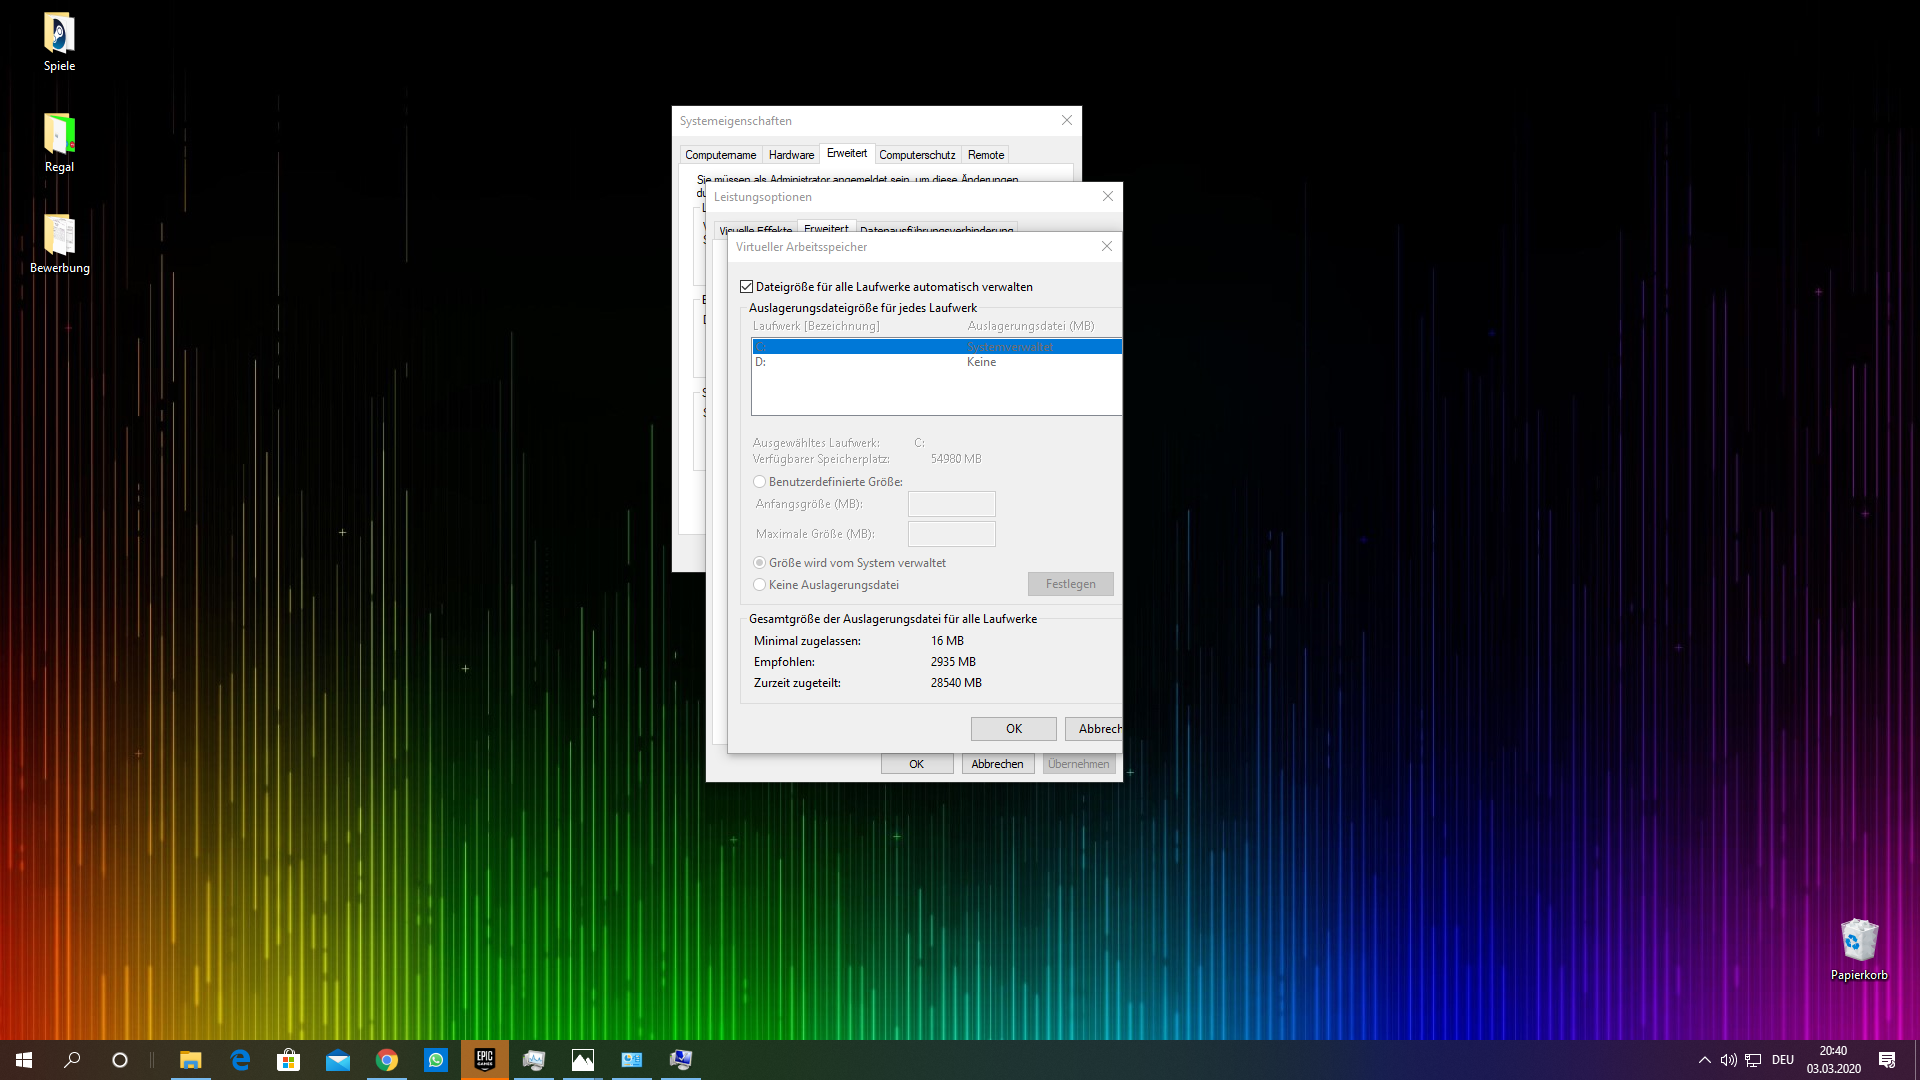Select the Benutzerdefinierte Größe radio button

[x=760, y=481]
